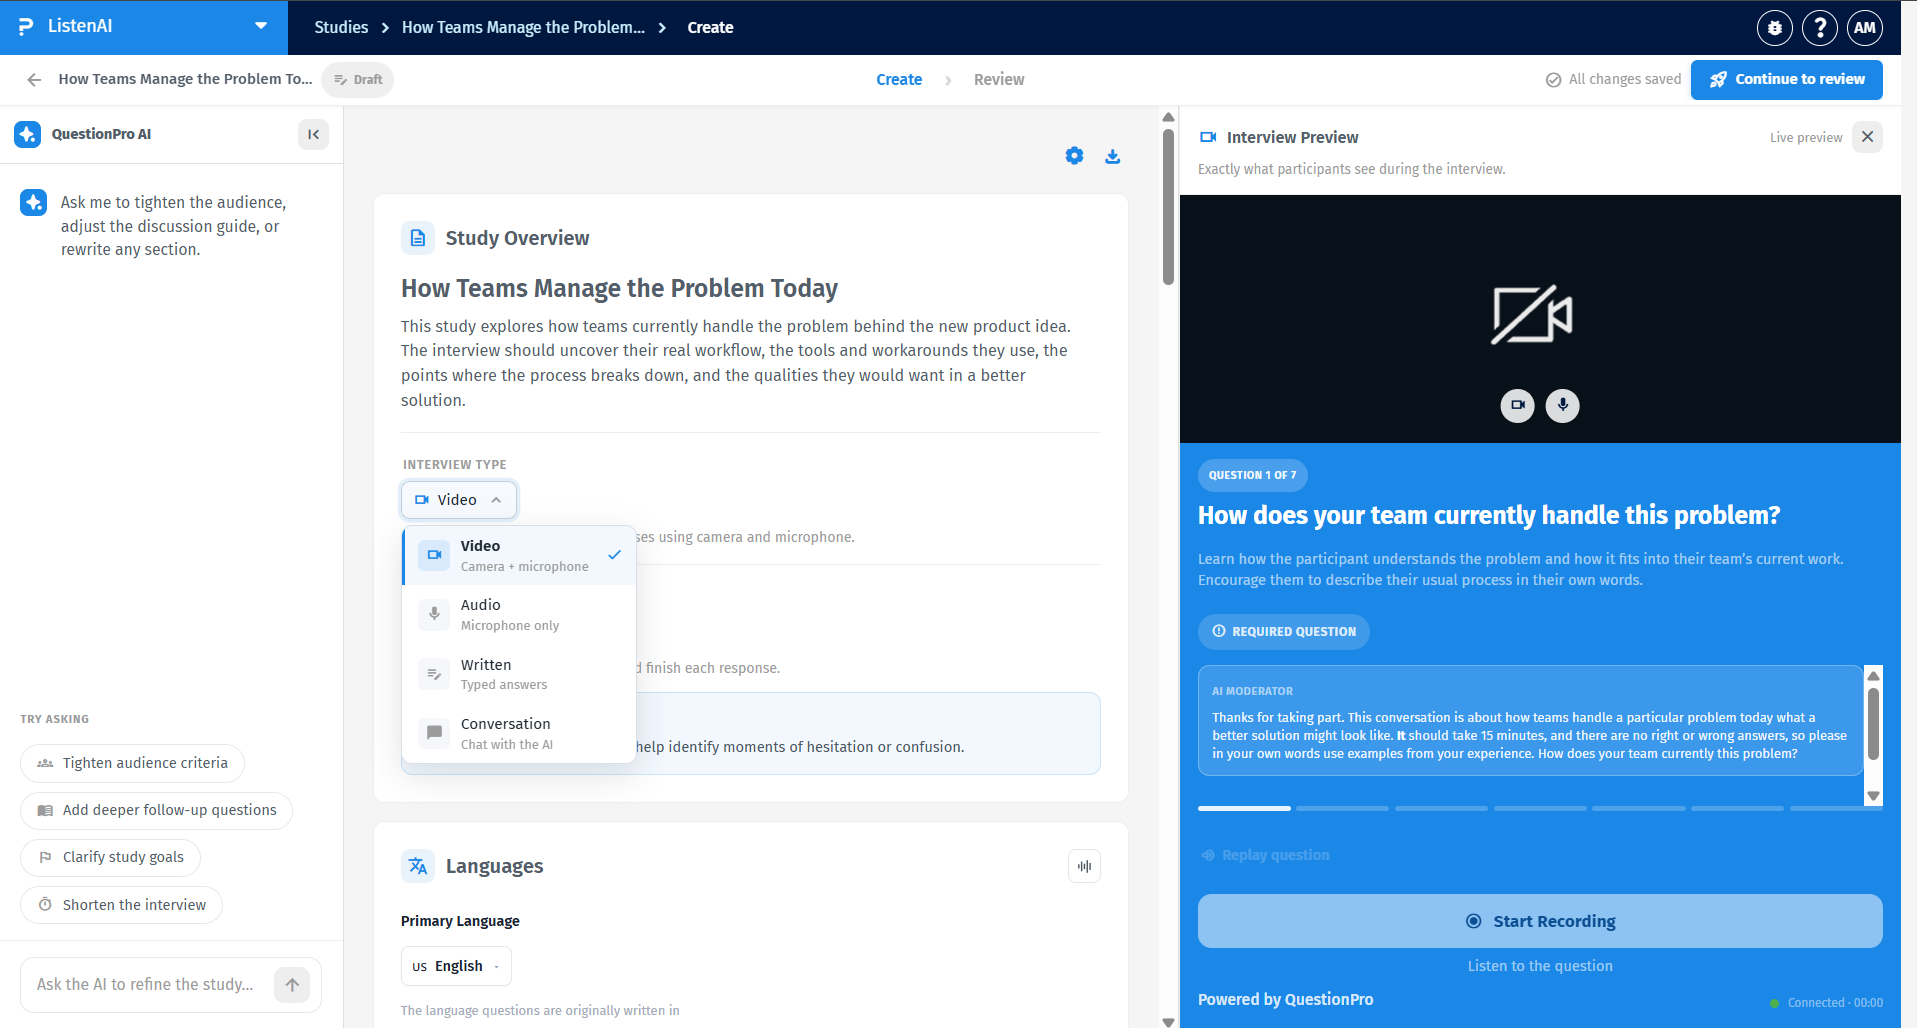
Task: Click Start Recording button
Action: click(1540, 921)
